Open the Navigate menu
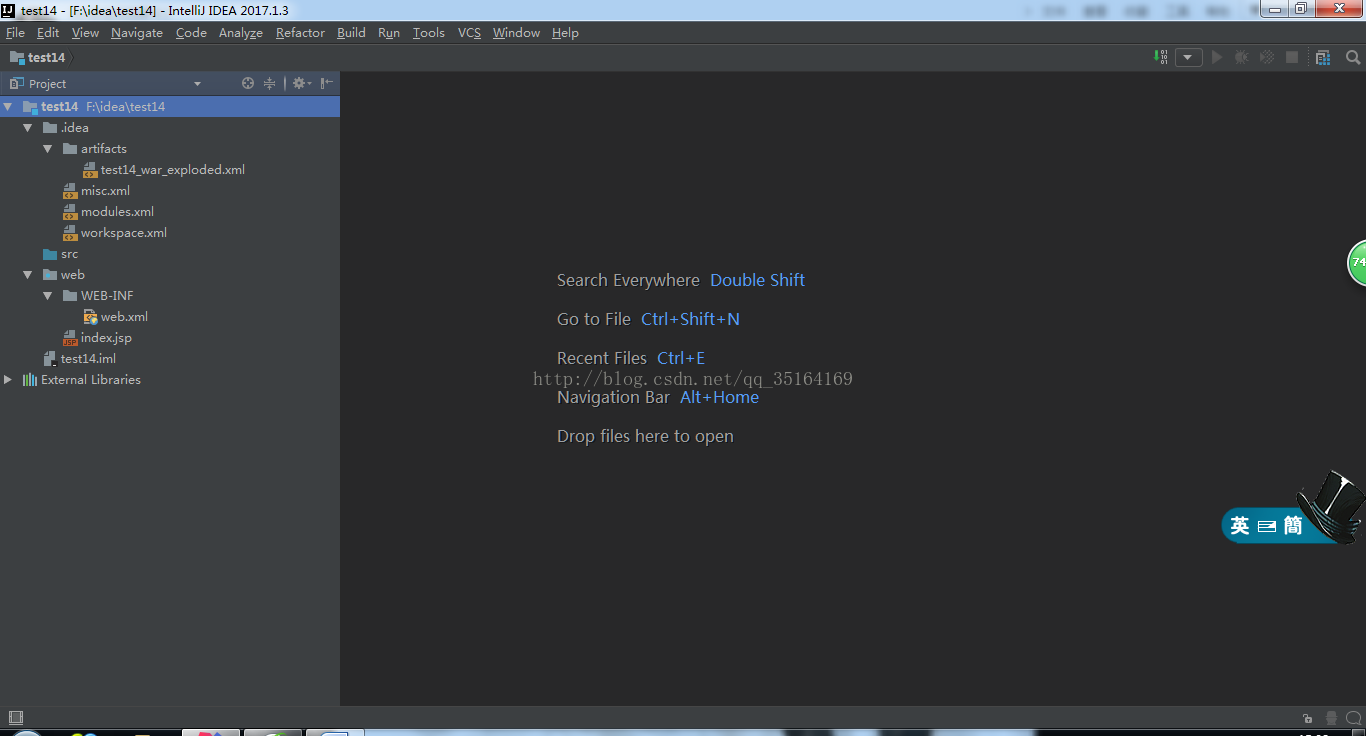Image resolution: width=1366 pixels, height=736 pixels. point(137,32)
